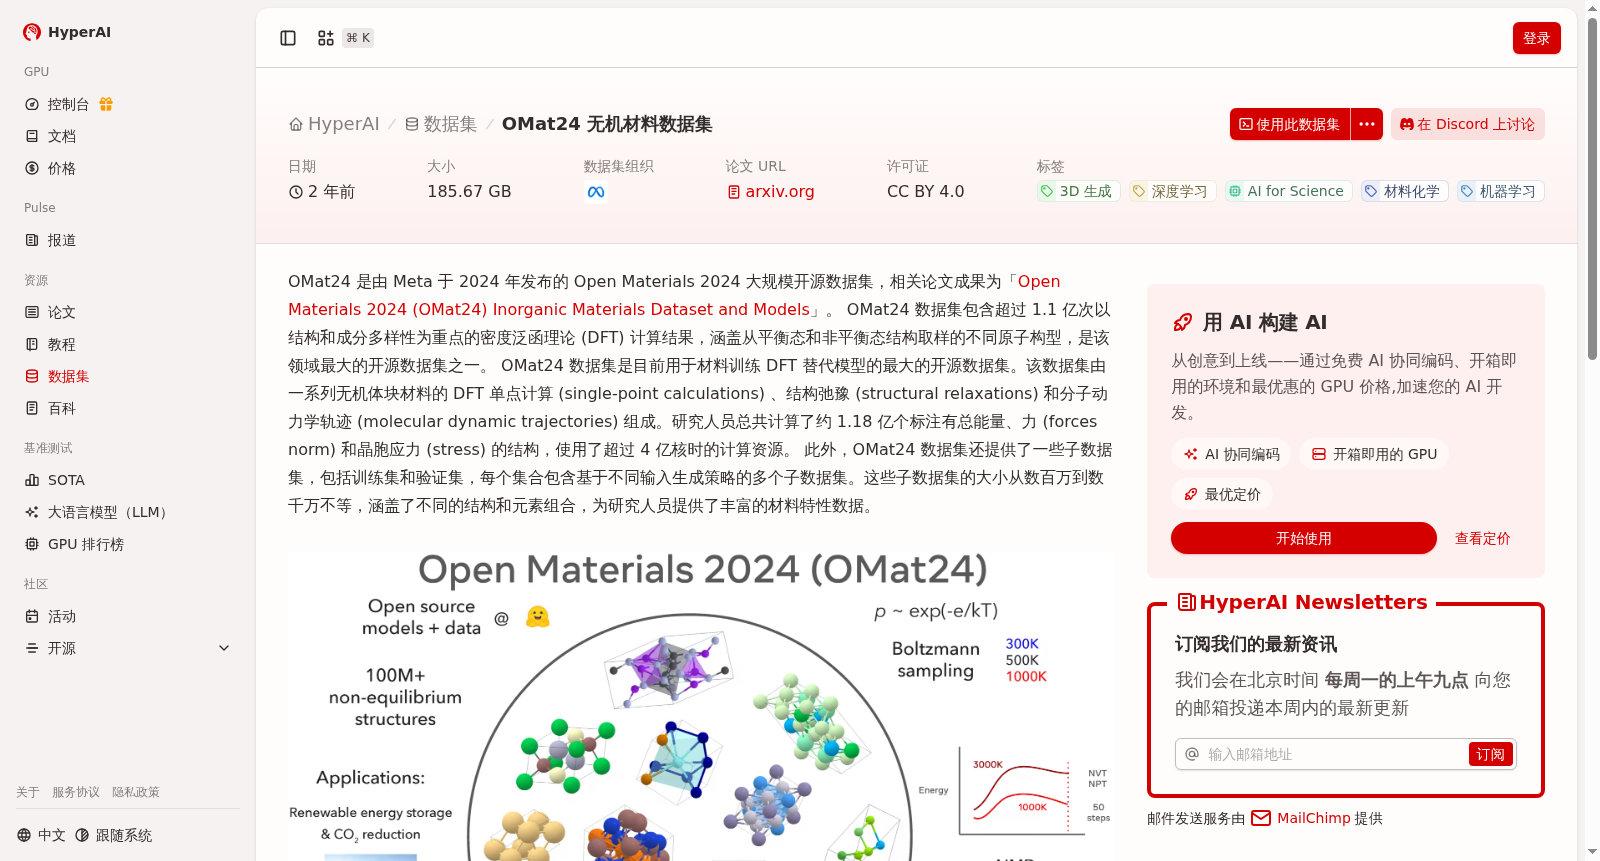Viewport: 1600px width, 861px height.
Task: Open the three-dots more options menu
Action: [x=1367, y=124]
